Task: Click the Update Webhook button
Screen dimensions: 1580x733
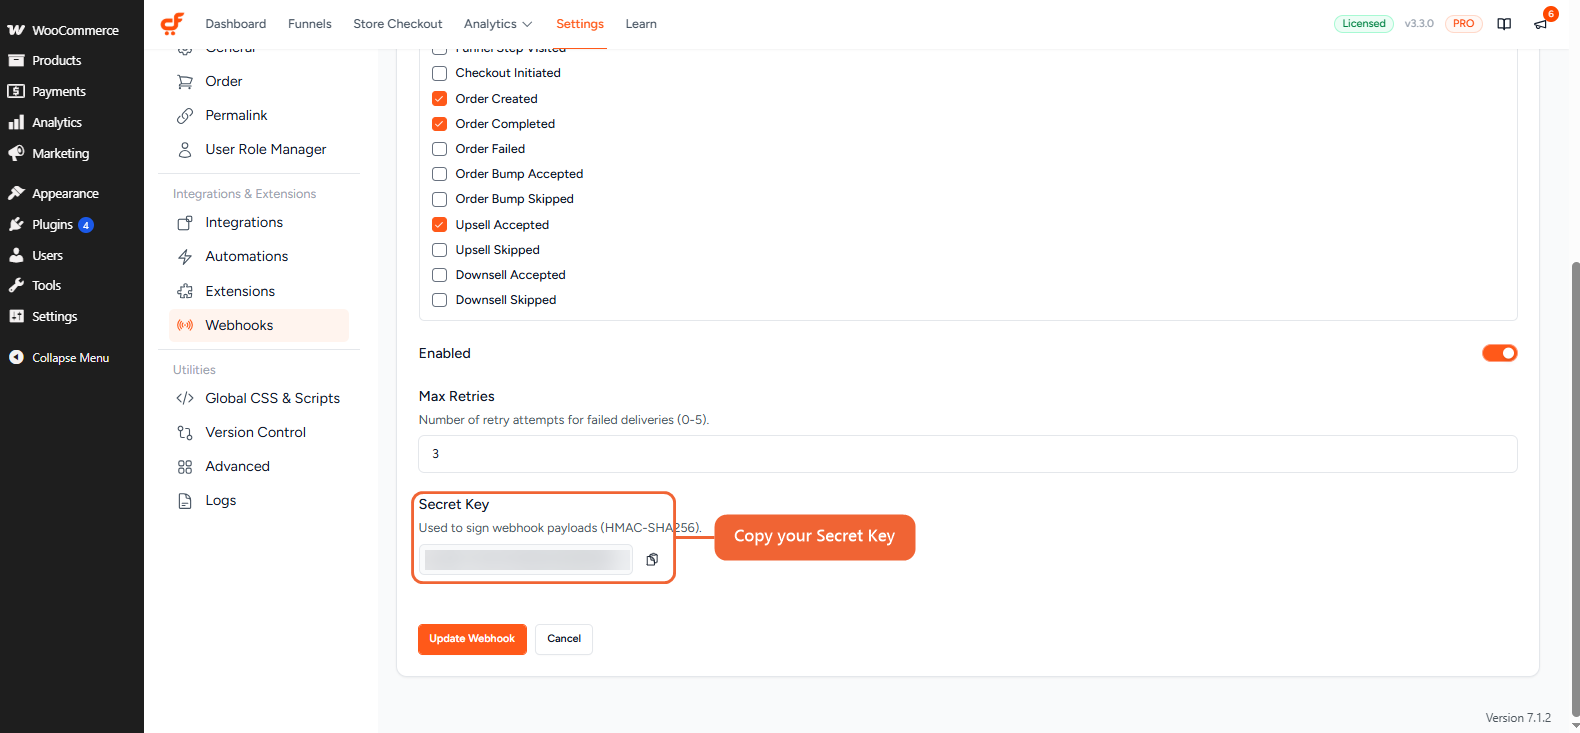Action: tap(472, 639)
